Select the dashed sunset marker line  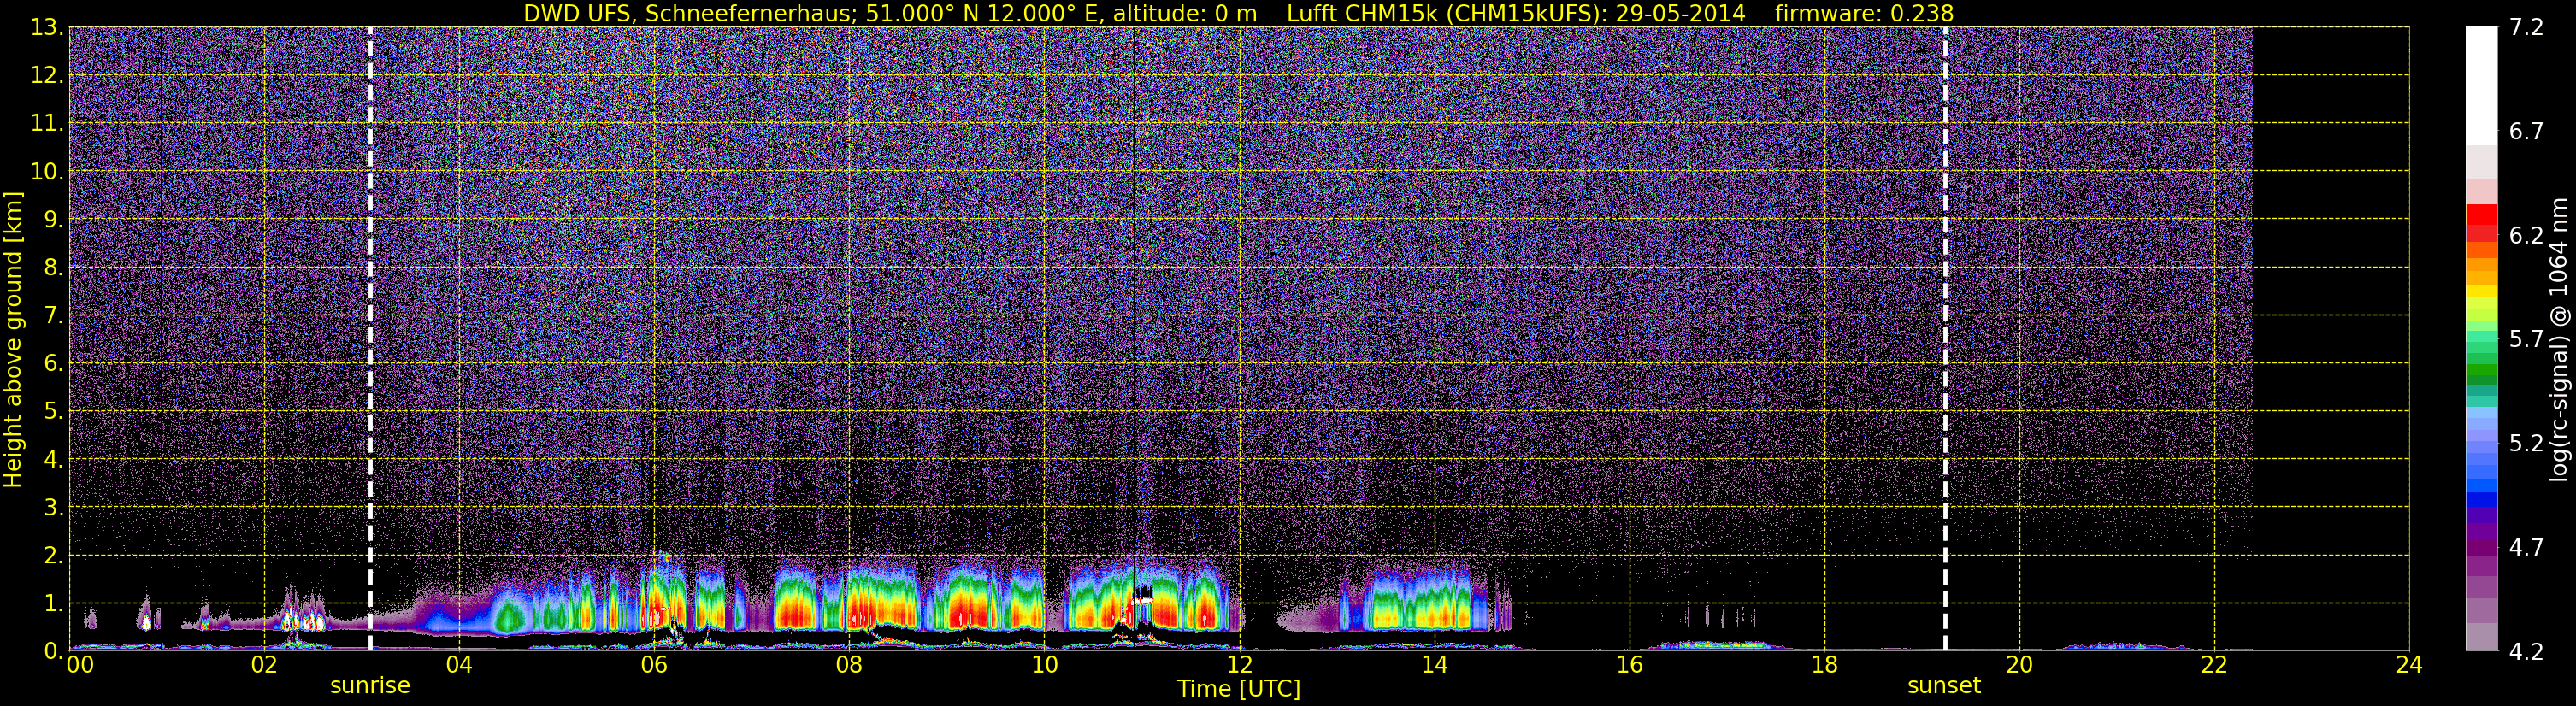1945,339
